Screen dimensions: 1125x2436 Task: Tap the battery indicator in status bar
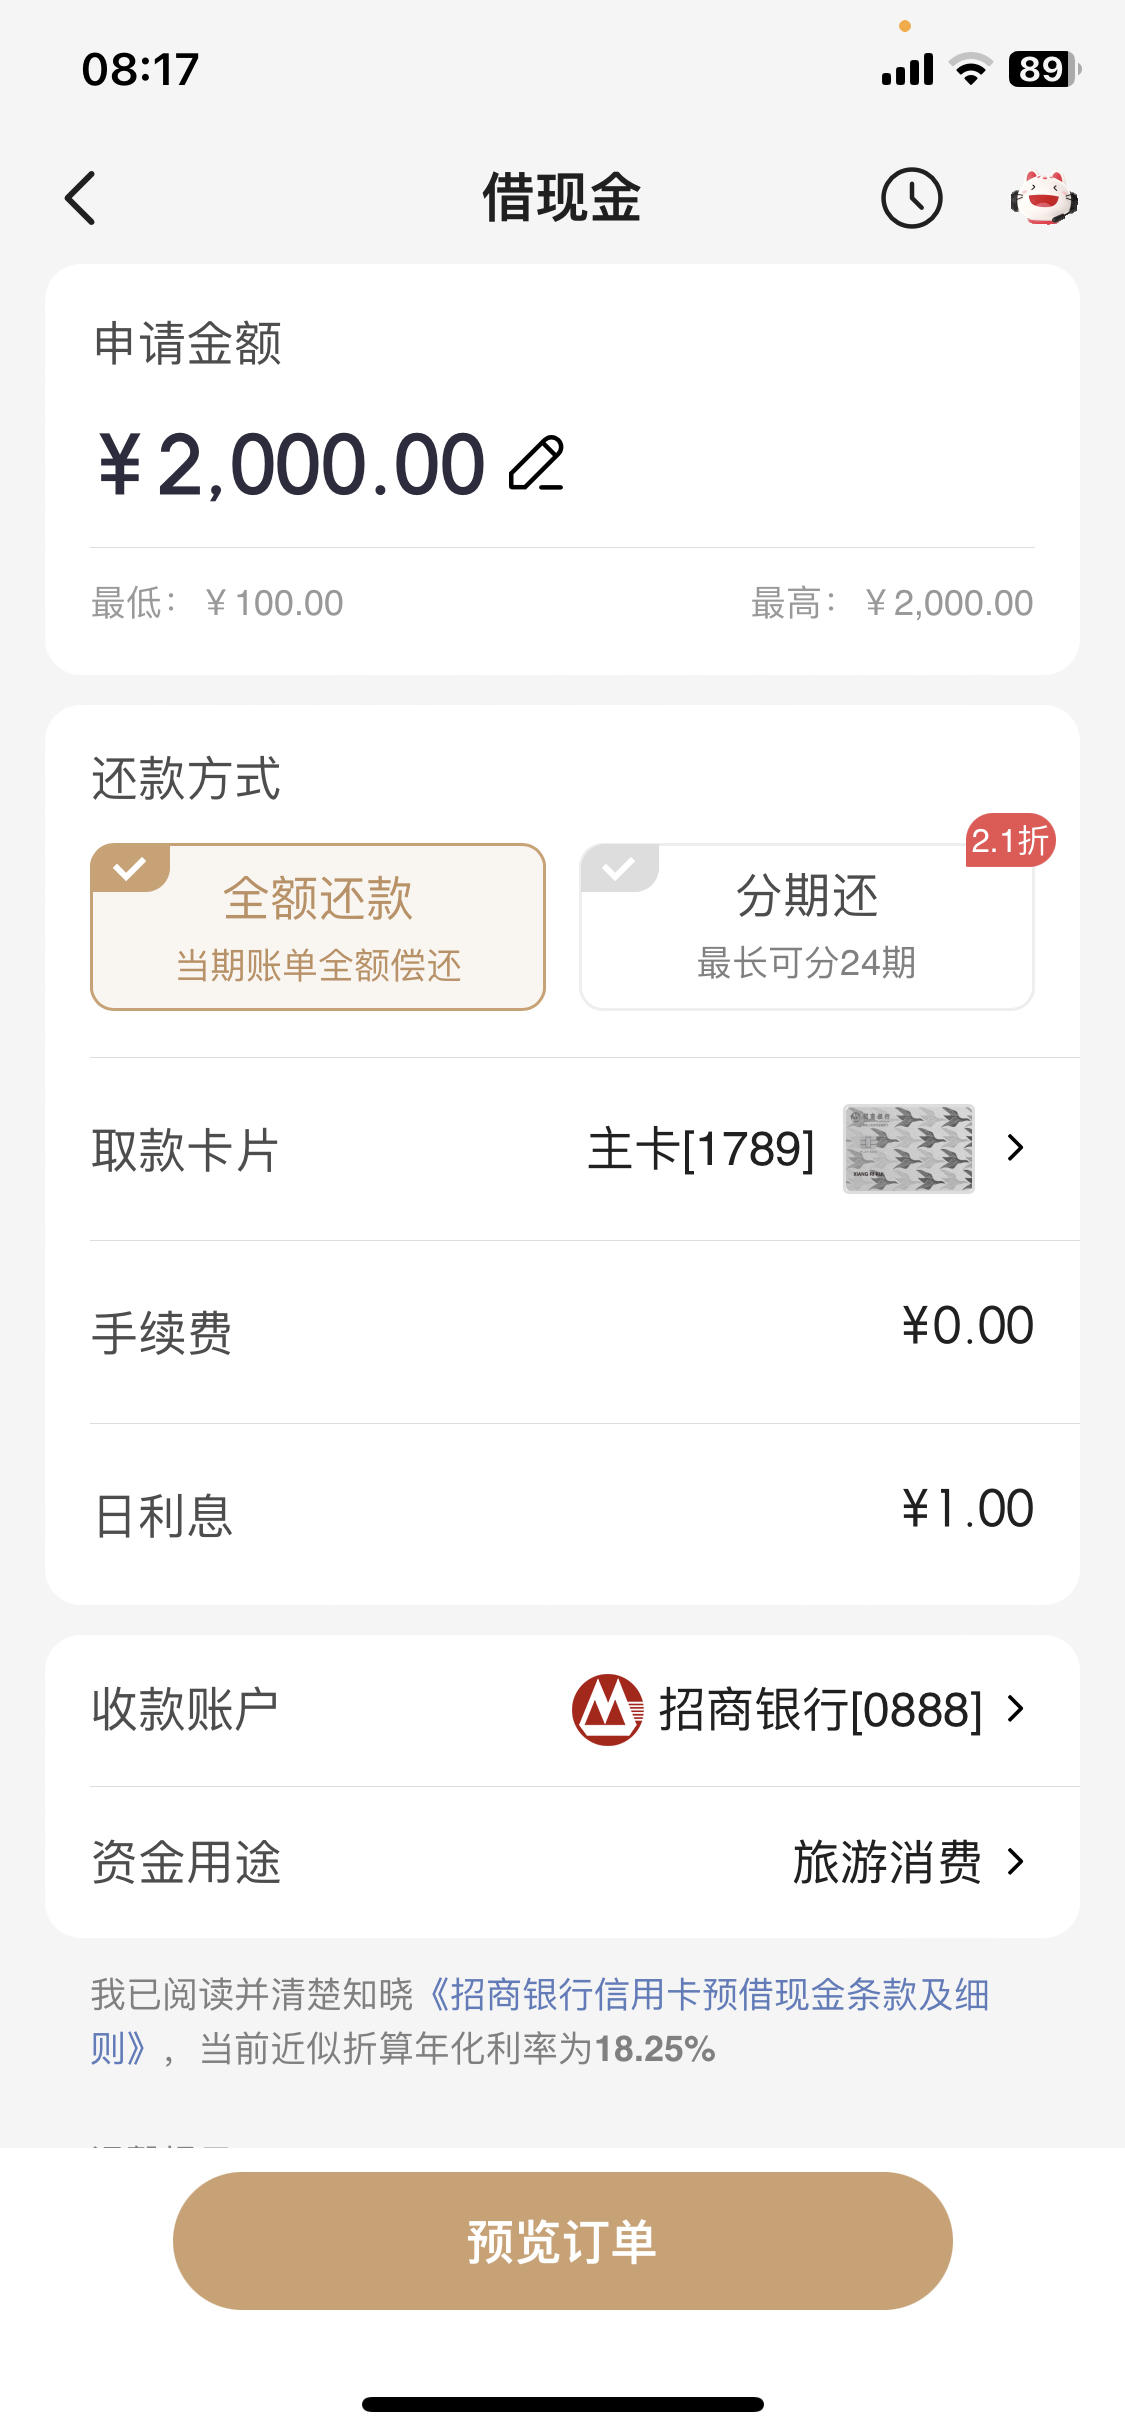1044,69
